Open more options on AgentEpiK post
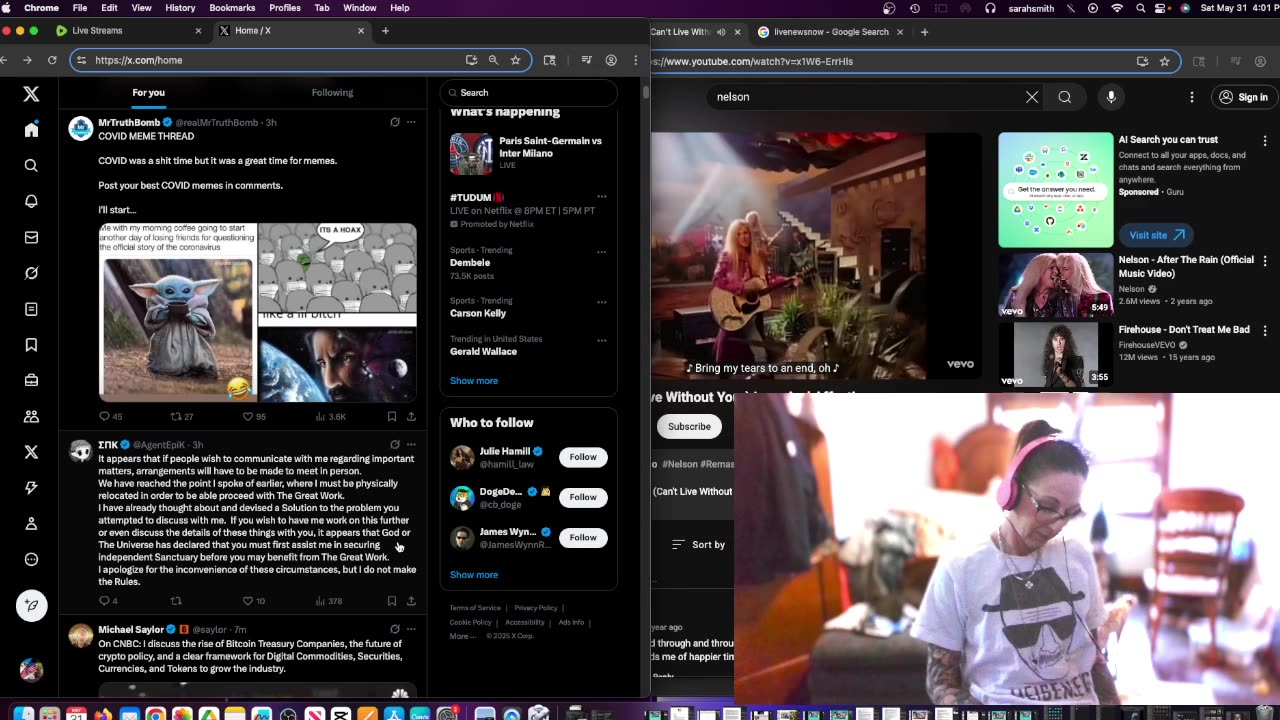The height and width of the screenshot is (720, 1280). (x=411, y=444)
